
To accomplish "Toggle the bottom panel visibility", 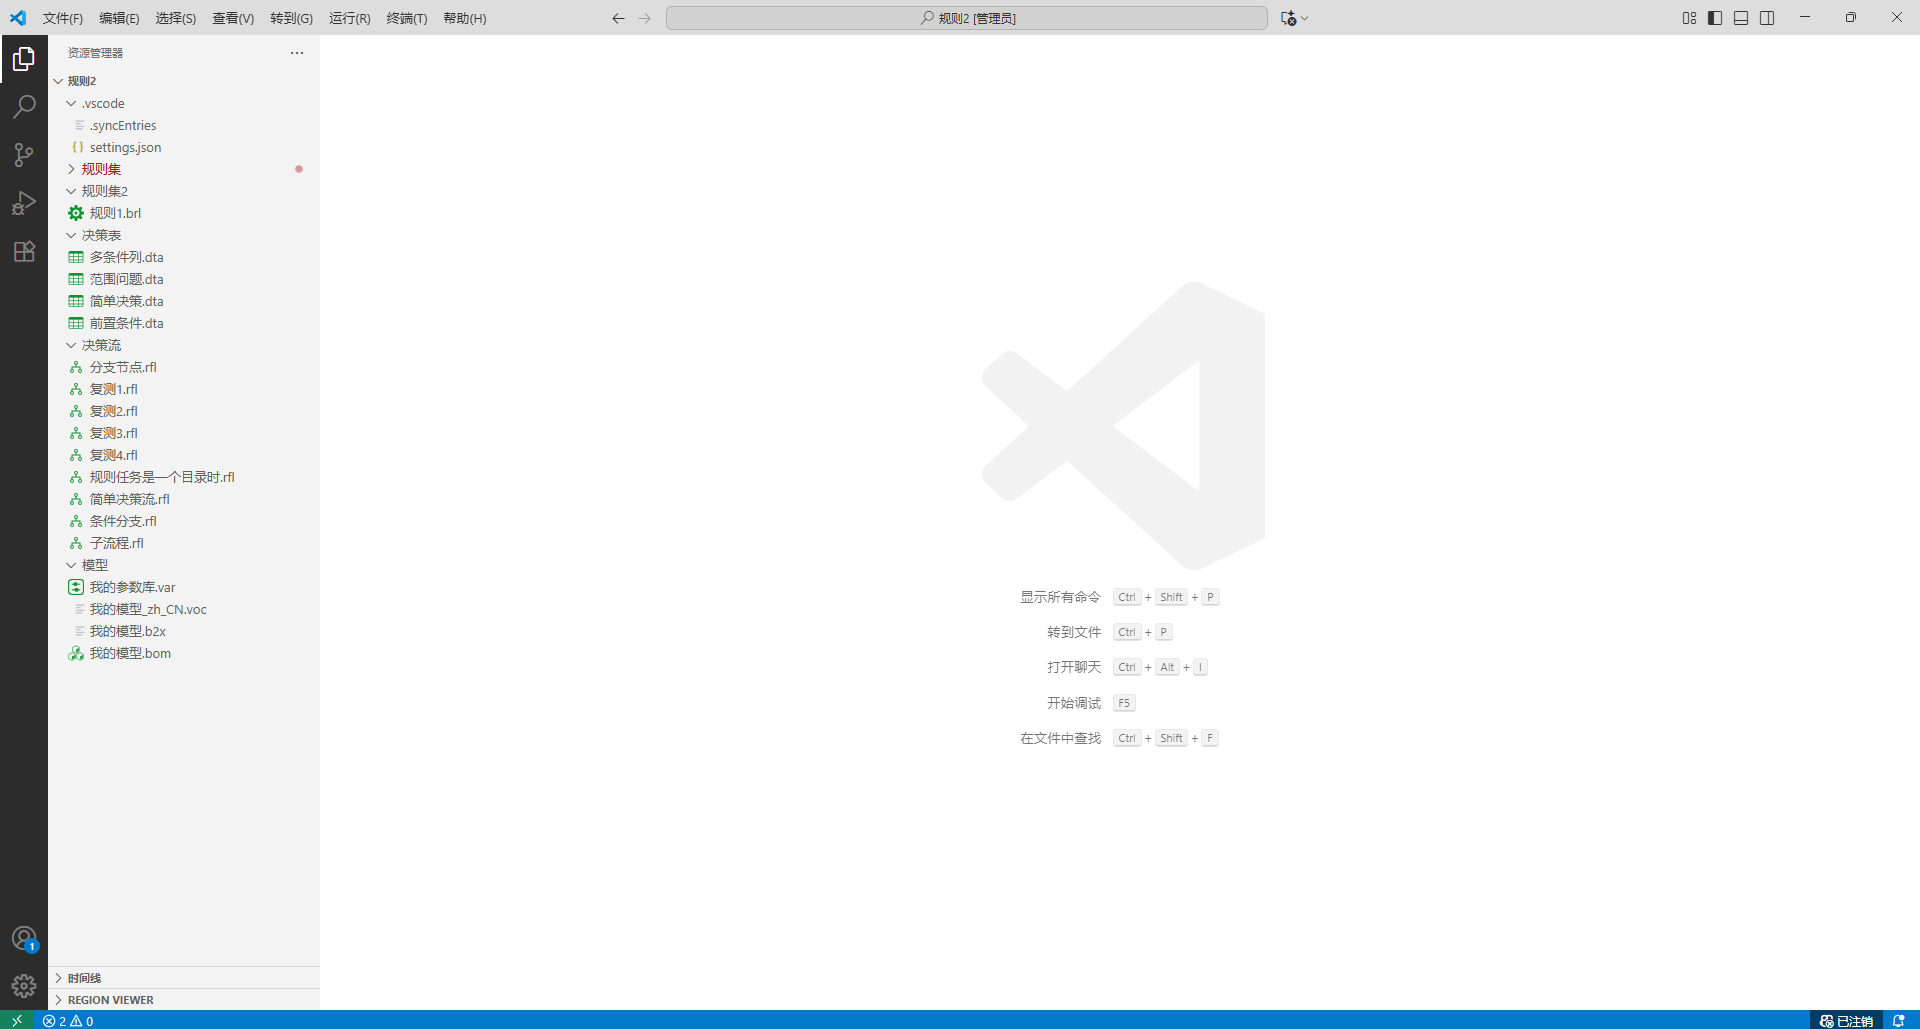I will point(1741,18).
